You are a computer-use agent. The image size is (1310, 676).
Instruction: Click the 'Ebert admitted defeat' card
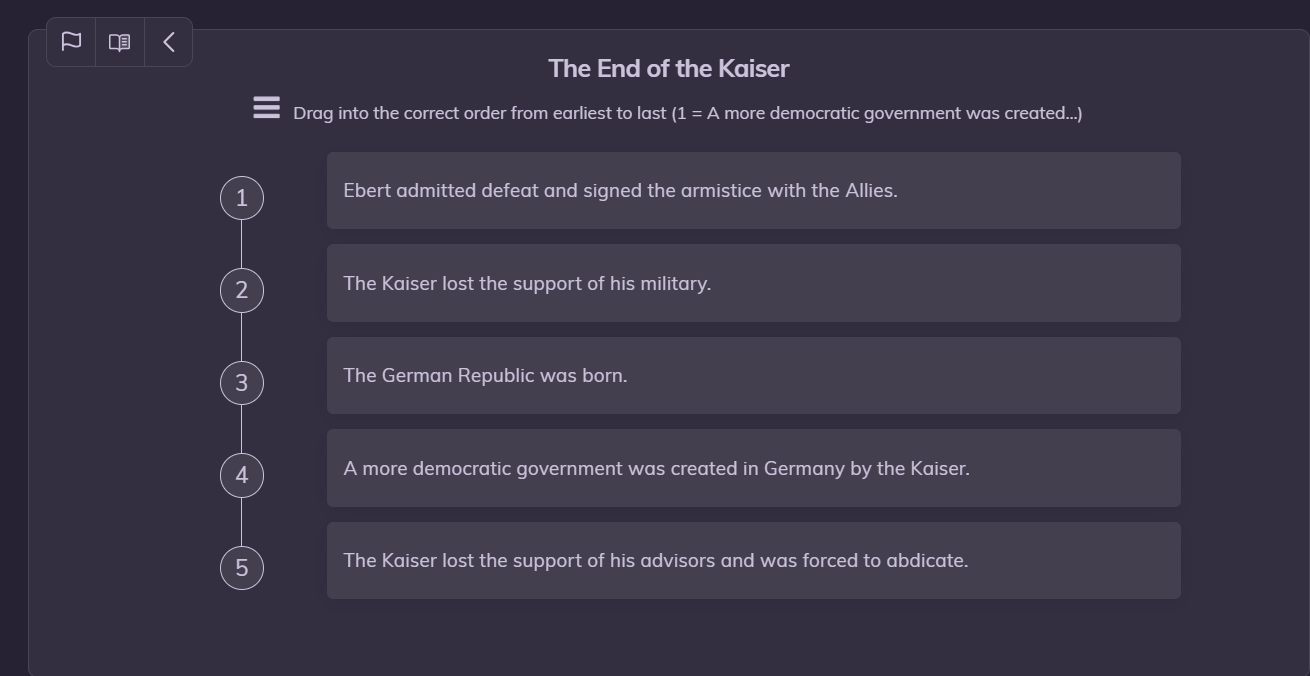753,191
